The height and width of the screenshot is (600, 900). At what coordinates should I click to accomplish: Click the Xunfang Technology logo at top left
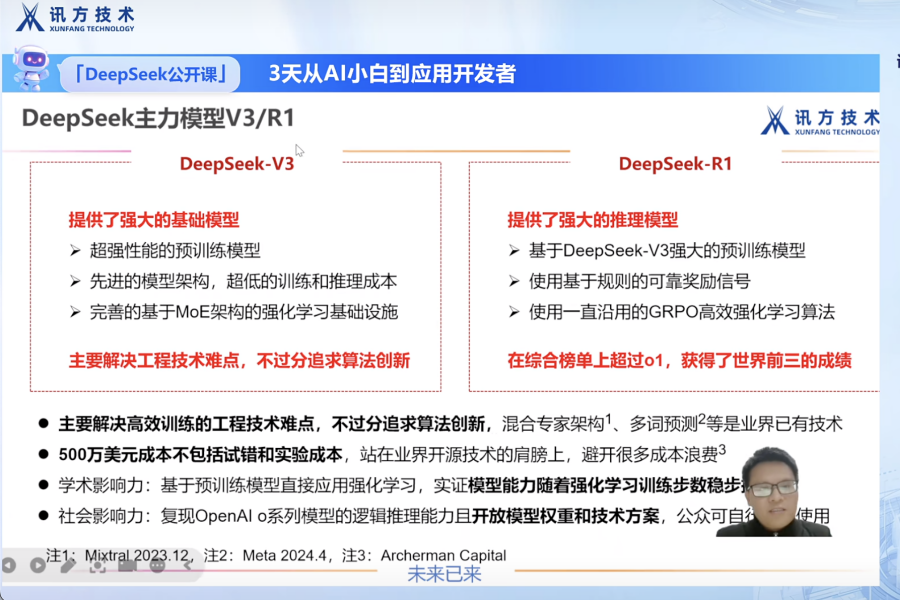[73, 18]
